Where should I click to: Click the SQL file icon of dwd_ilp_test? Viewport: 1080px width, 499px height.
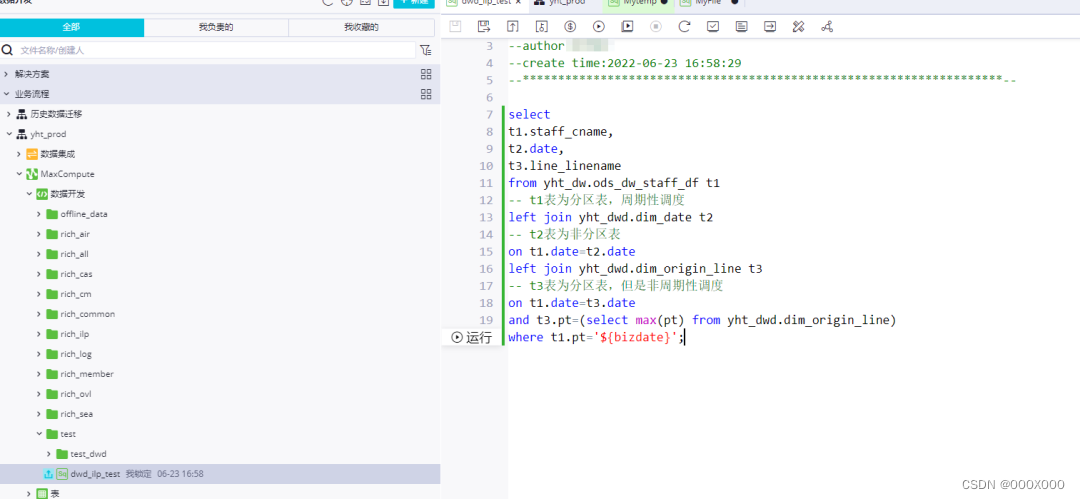tap(62, 474)
